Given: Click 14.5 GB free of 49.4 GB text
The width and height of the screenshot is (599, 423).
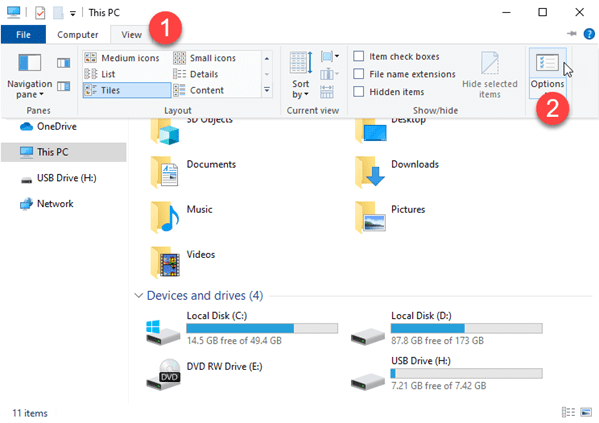Looking at the screenshot, I should click(x=234, y=340).
